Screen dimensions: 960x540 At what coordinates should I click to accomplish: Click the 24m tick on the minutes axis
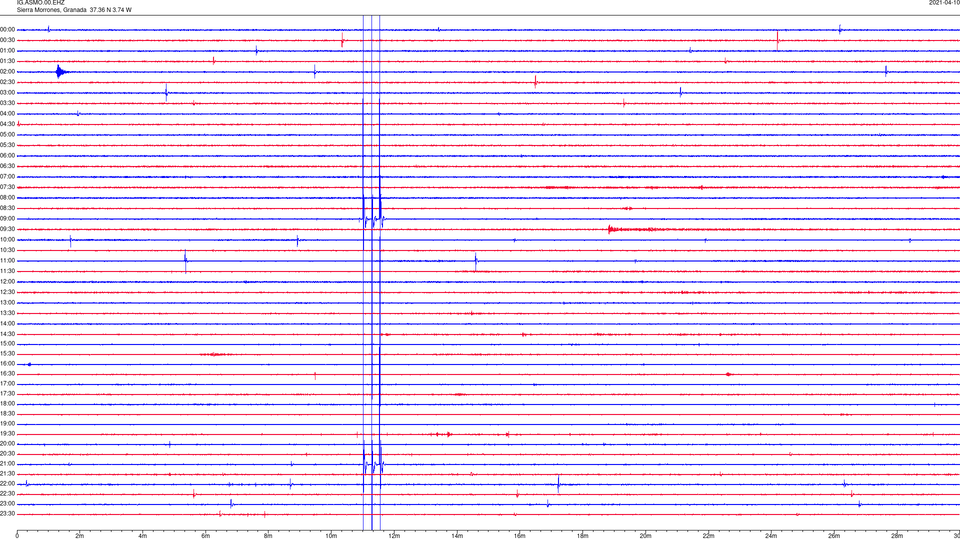(771, 536)
